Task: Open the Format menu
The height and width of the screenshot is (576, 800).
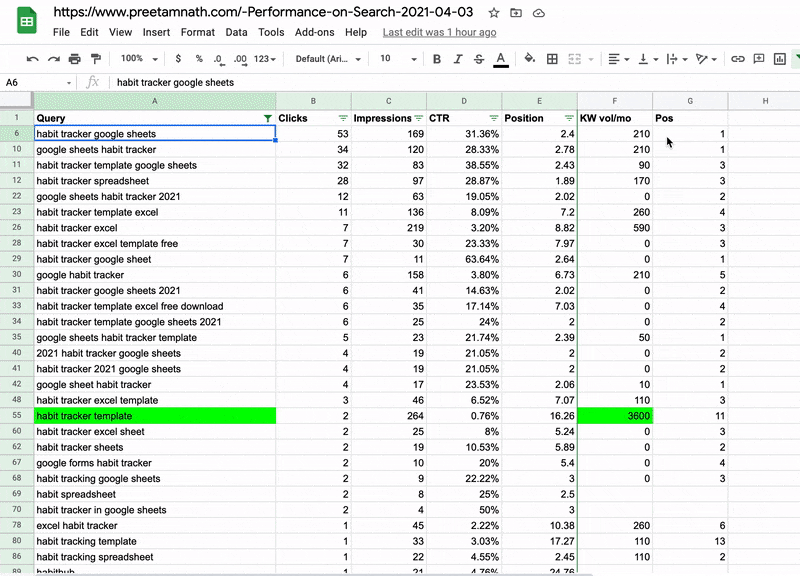Action: (x=198, y=32)
